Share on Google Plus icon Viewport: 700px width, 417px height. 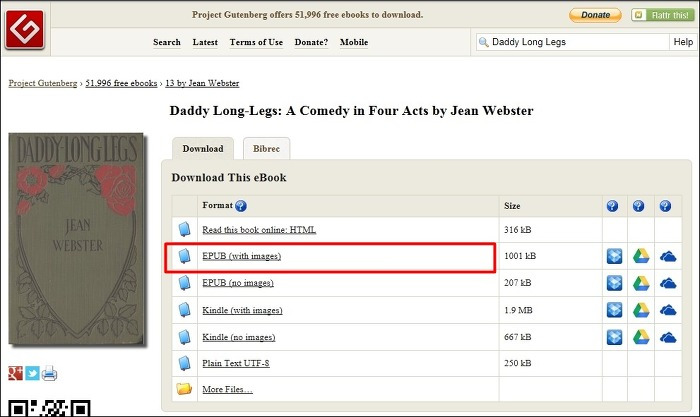pyautogui.click(x=15, y=373)
